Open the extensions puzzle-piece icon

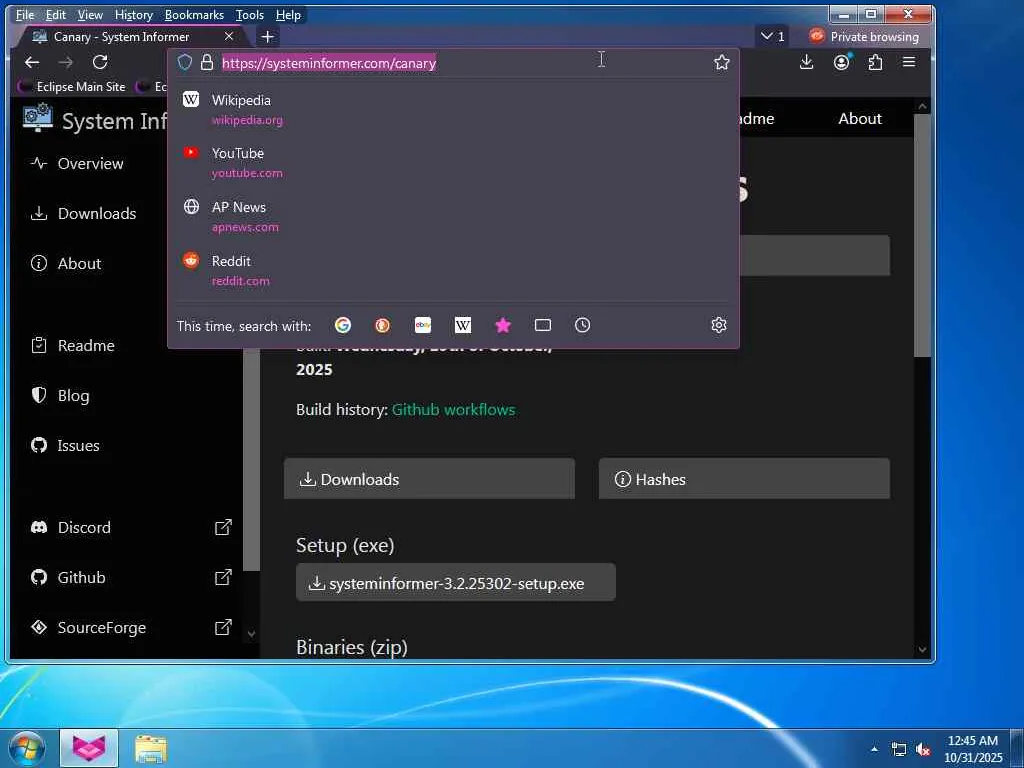[875, 62]
